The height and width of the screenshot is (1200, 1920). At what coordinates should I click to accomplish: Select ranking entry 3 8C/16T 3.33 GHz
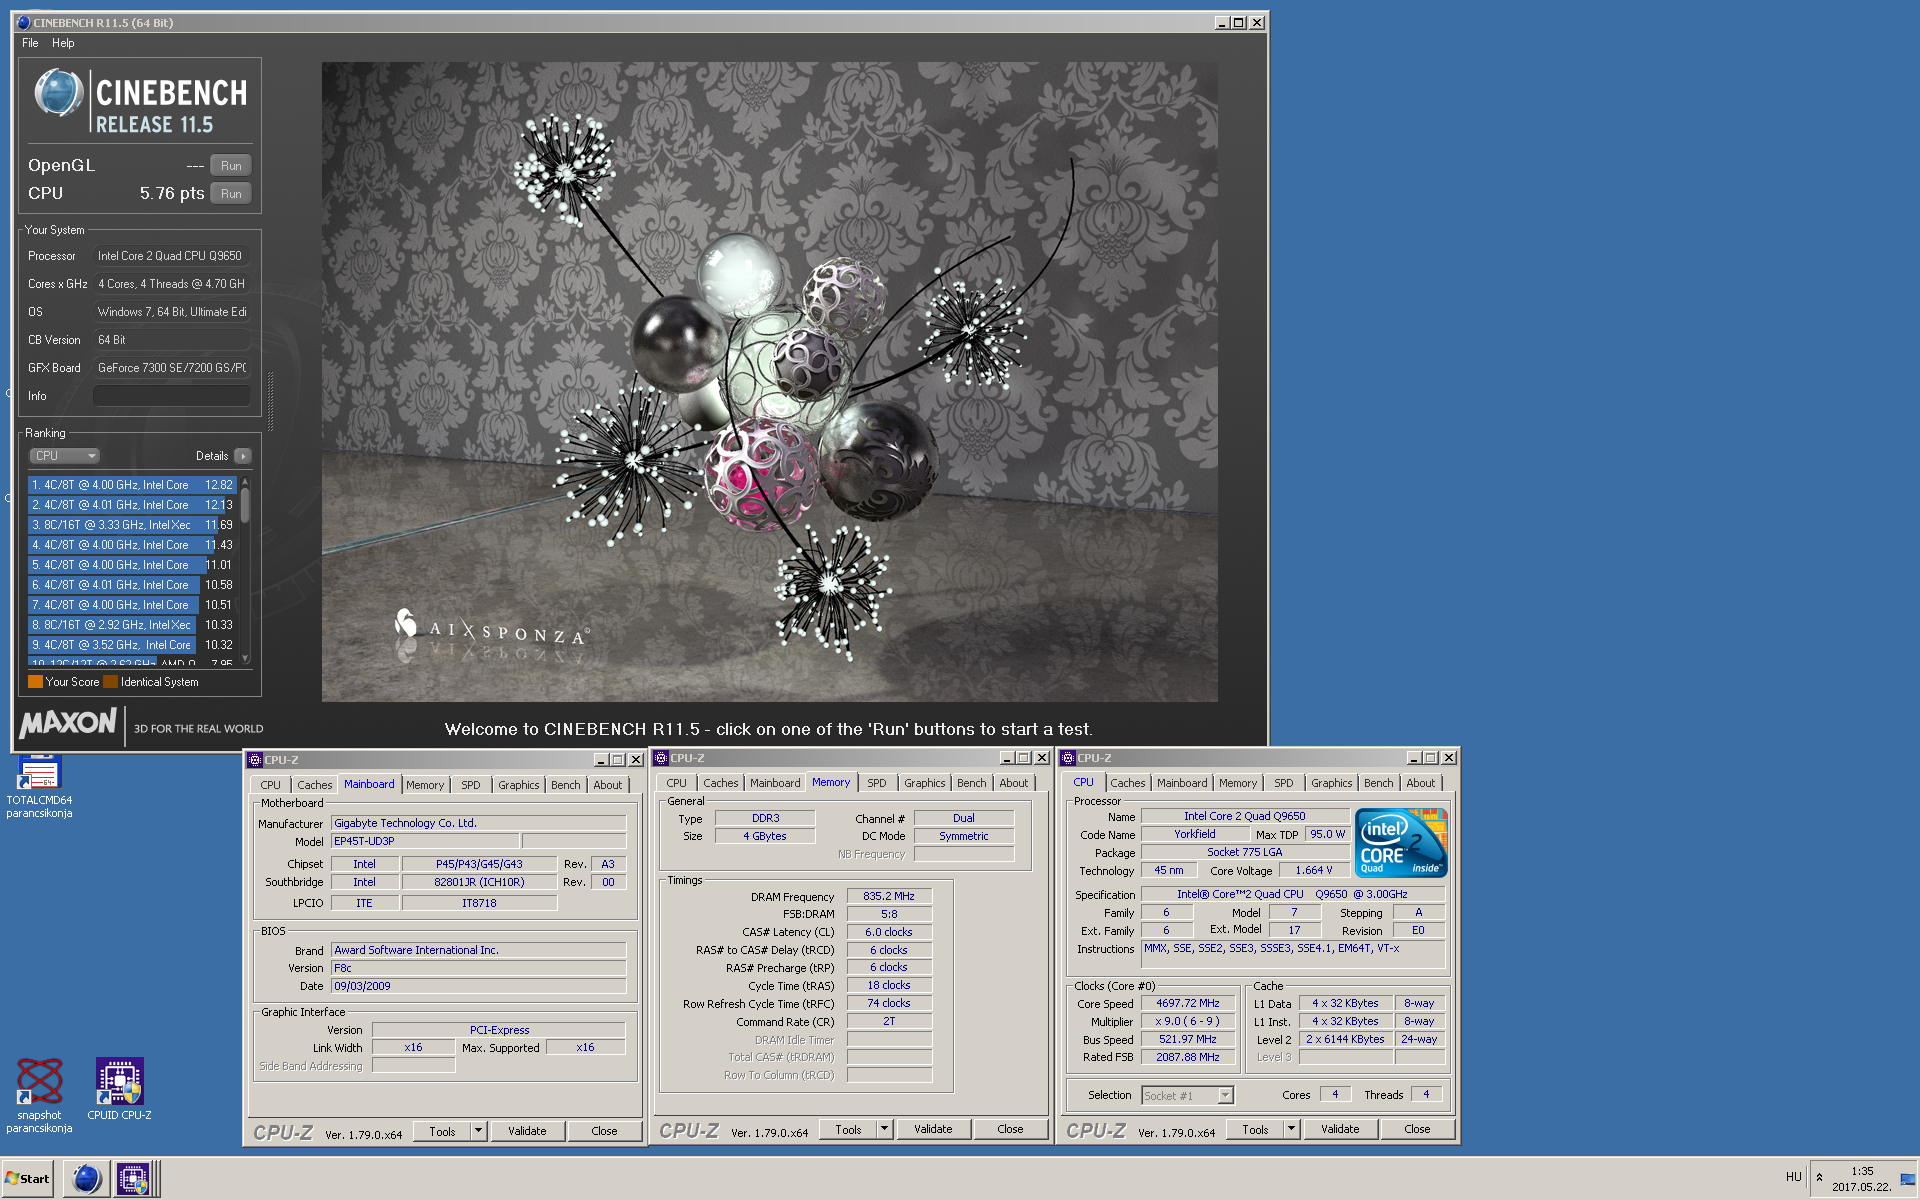pyautogui.click(x=131, y=525)
